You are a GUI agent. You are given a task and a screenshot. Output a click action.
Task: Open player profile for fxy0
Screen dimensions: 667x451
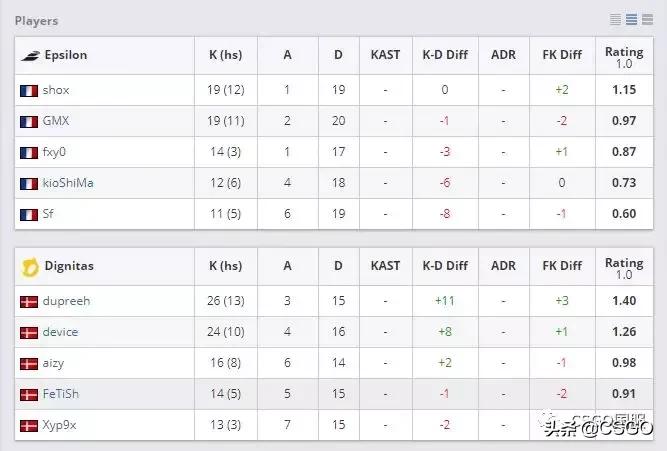click(54, 152)
